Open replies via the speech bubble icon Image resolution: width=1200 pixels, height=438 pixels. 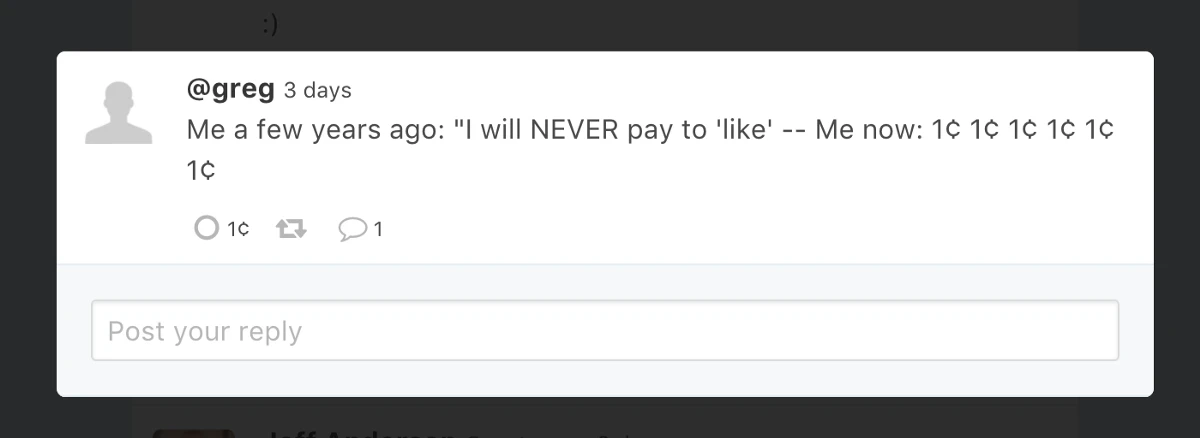(352, 230)
